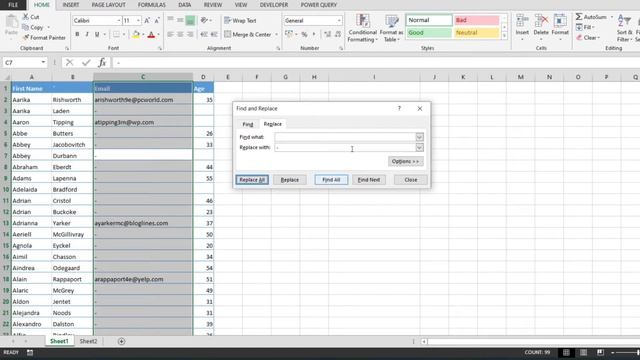Open the Sort & Filter menu

(624, 28)
